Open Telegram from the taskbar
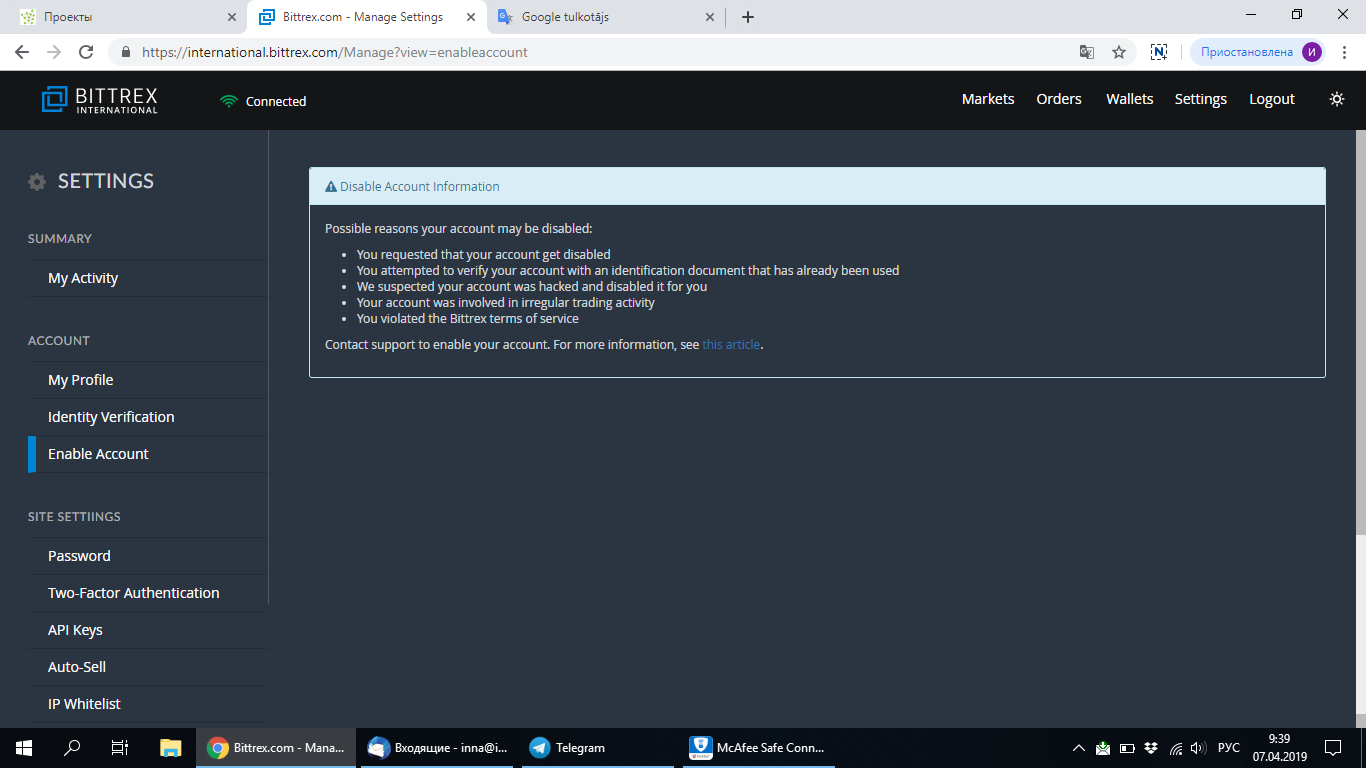Image resolution: width=1366 pixels, height=768 pixels. (598, 748)
